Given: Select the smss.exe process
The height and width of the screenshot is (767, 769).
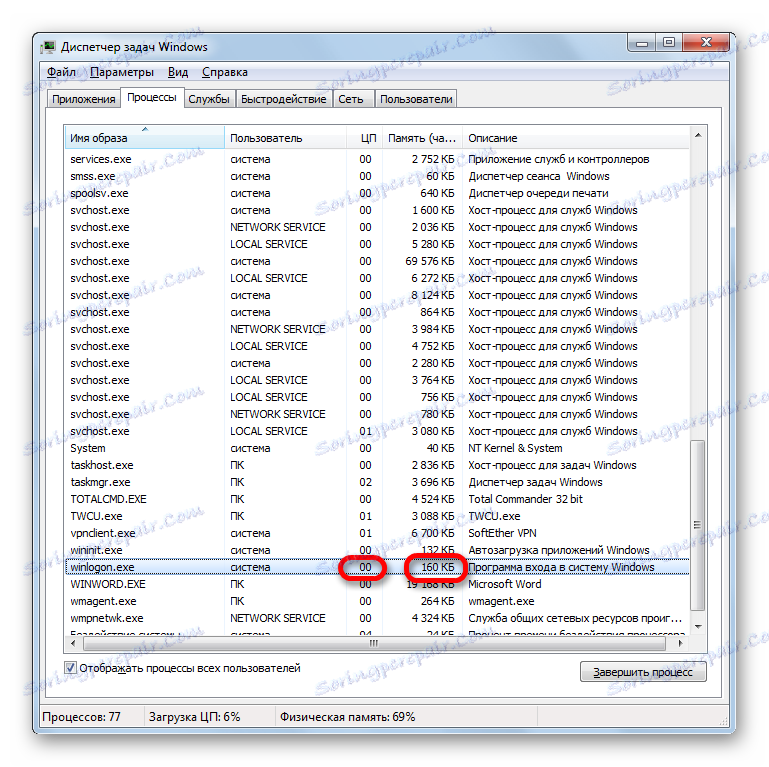Looking at the screenshot, I should 377,176.
